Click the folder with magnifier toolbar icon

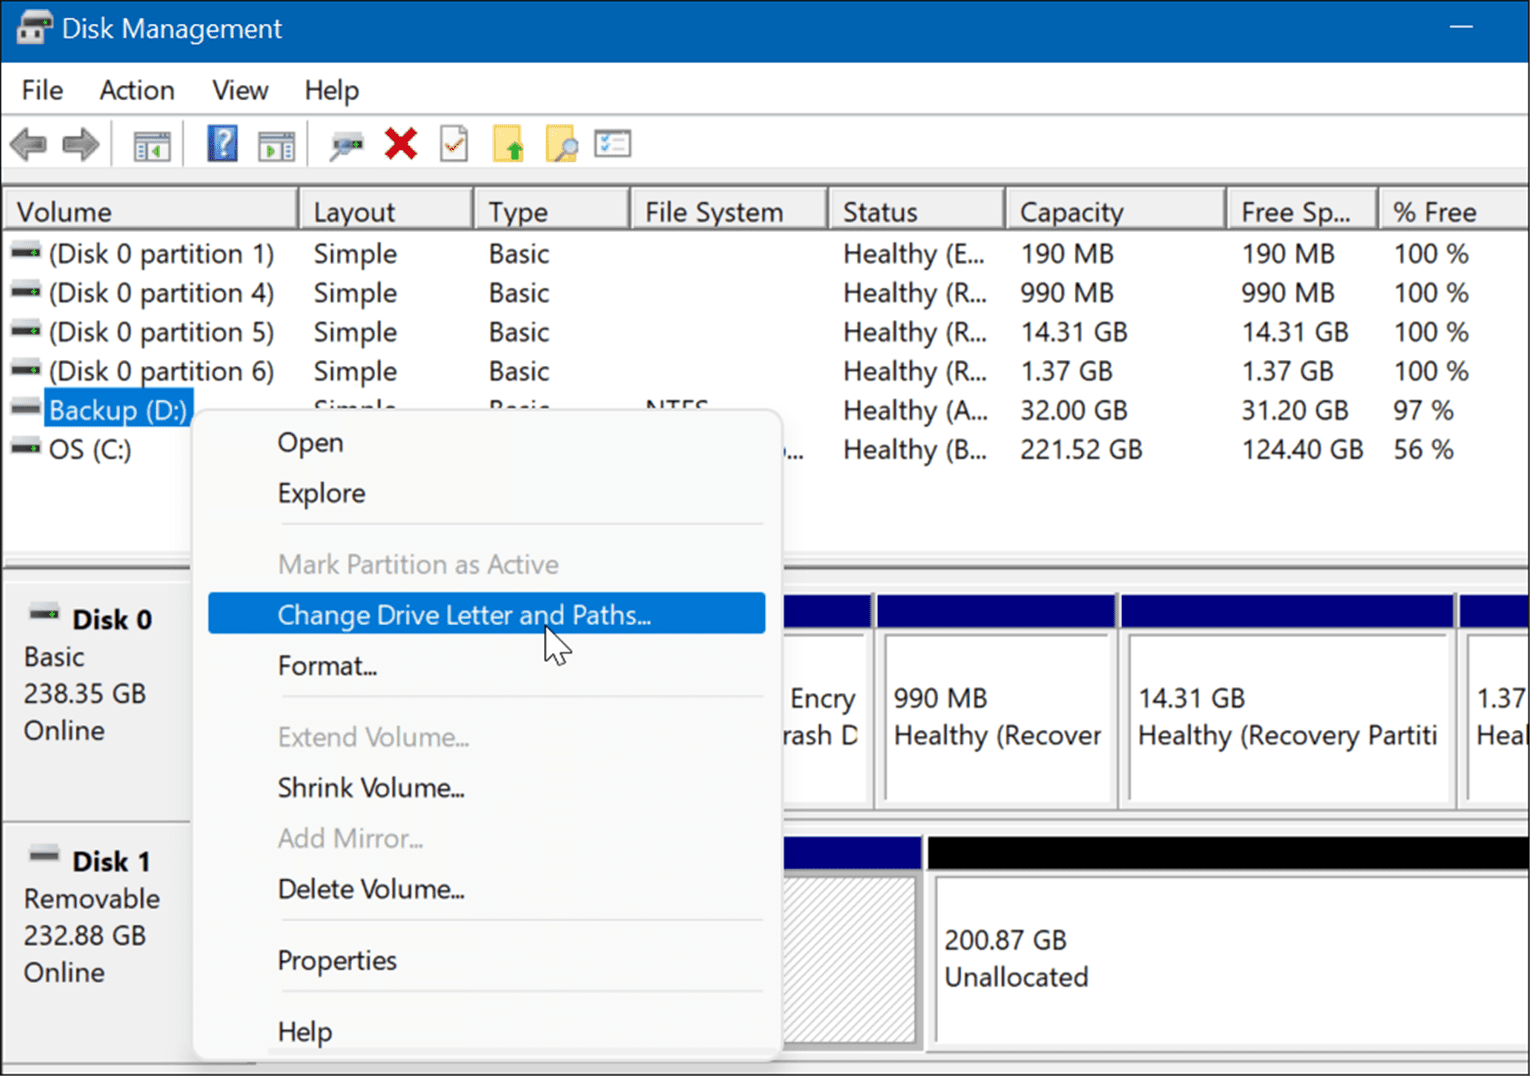561,143
